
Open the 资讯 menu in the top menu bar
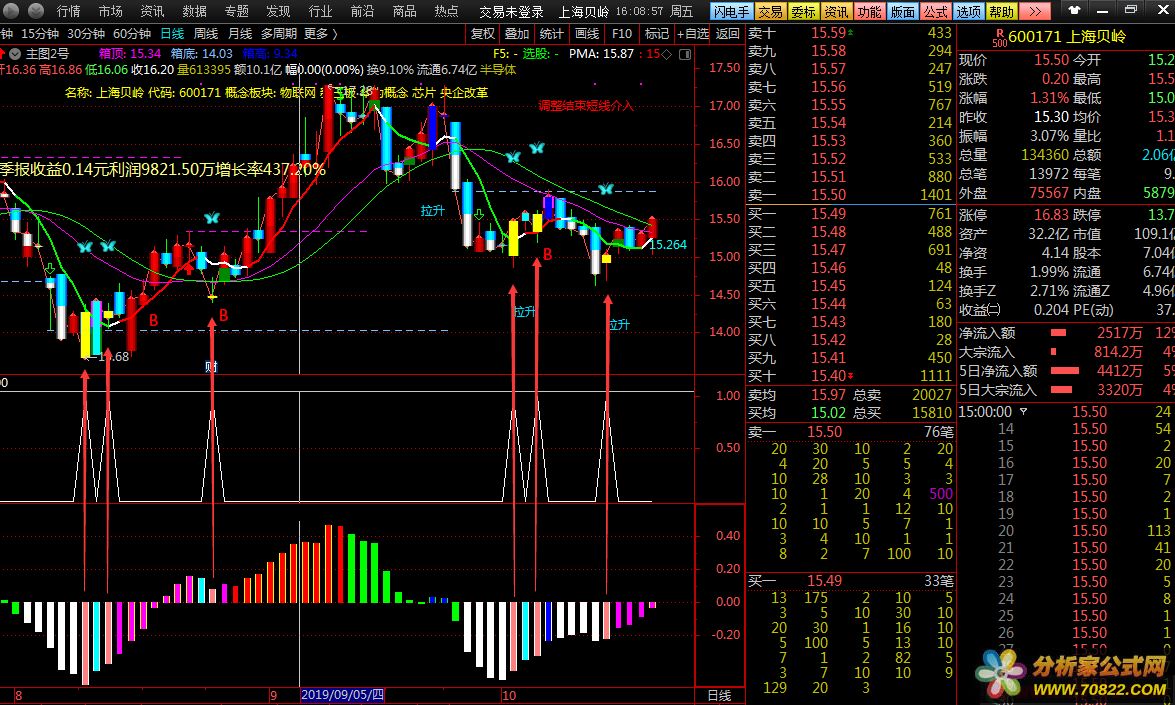[x=152, y=11]
